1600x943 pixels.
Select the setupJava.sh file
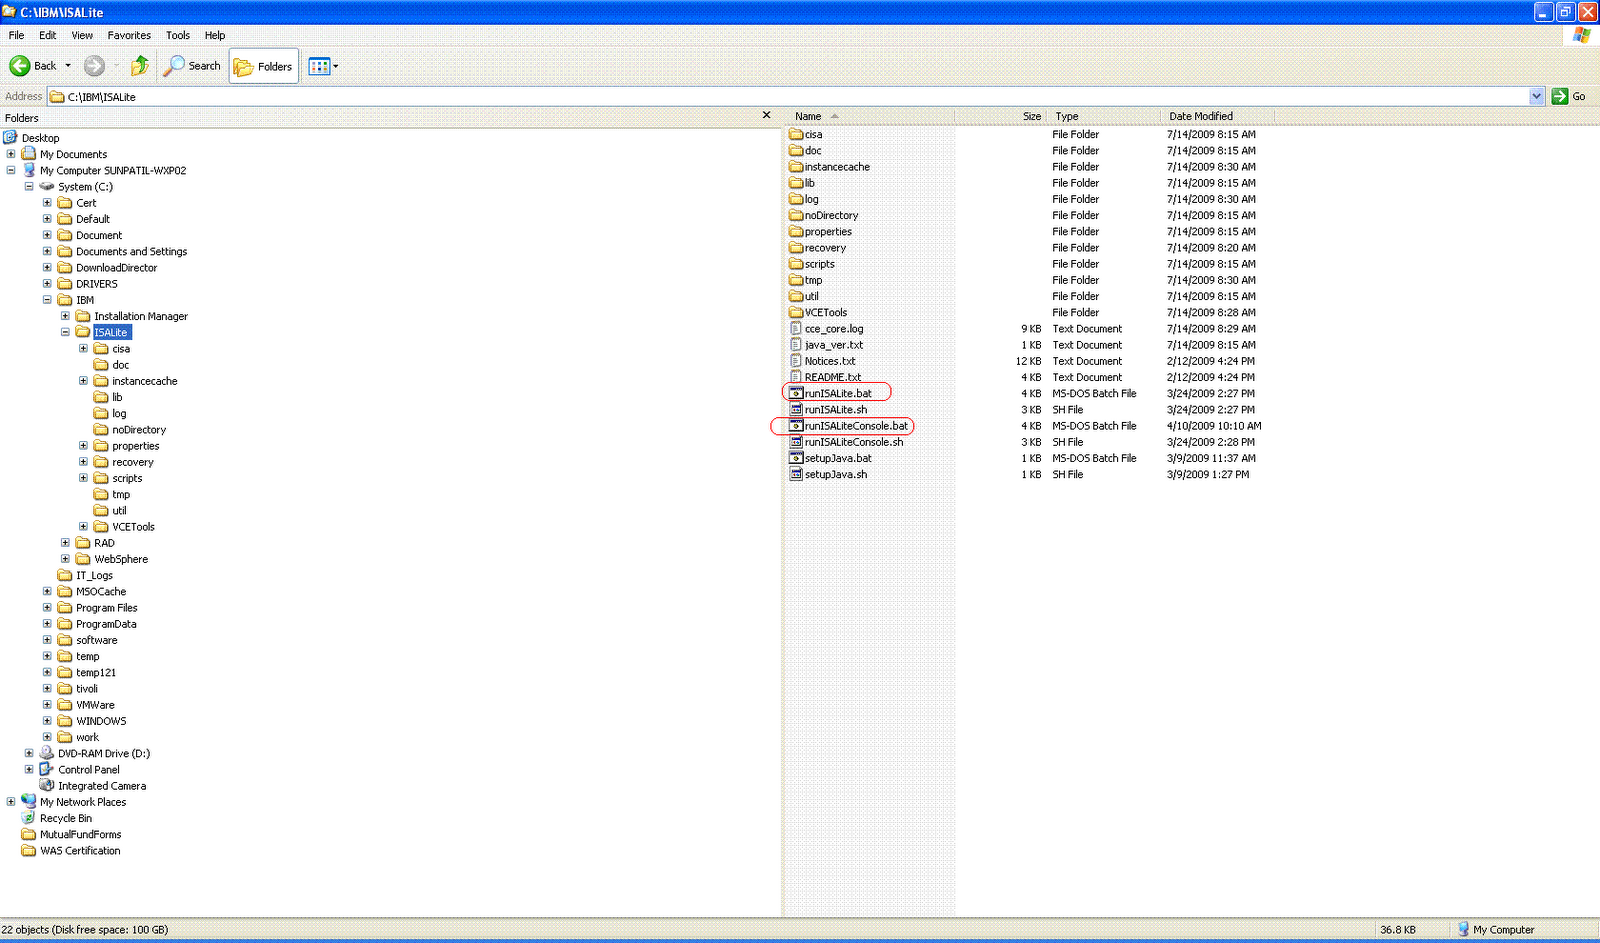828,474
